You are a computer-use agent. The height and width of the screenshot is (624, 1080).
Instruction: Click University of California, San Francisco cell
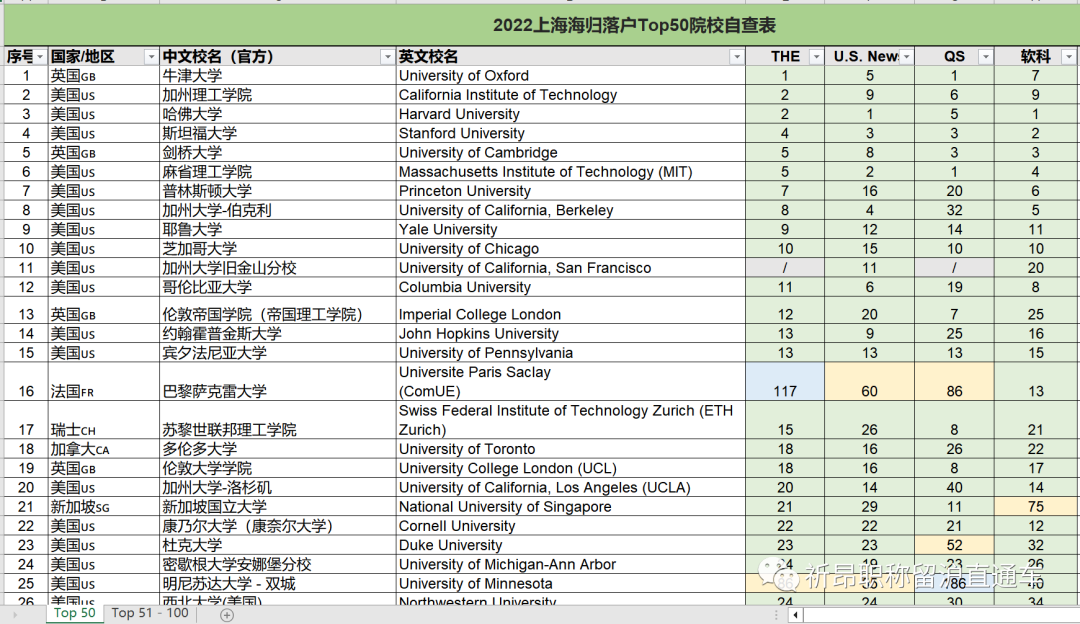click(571, 269)
